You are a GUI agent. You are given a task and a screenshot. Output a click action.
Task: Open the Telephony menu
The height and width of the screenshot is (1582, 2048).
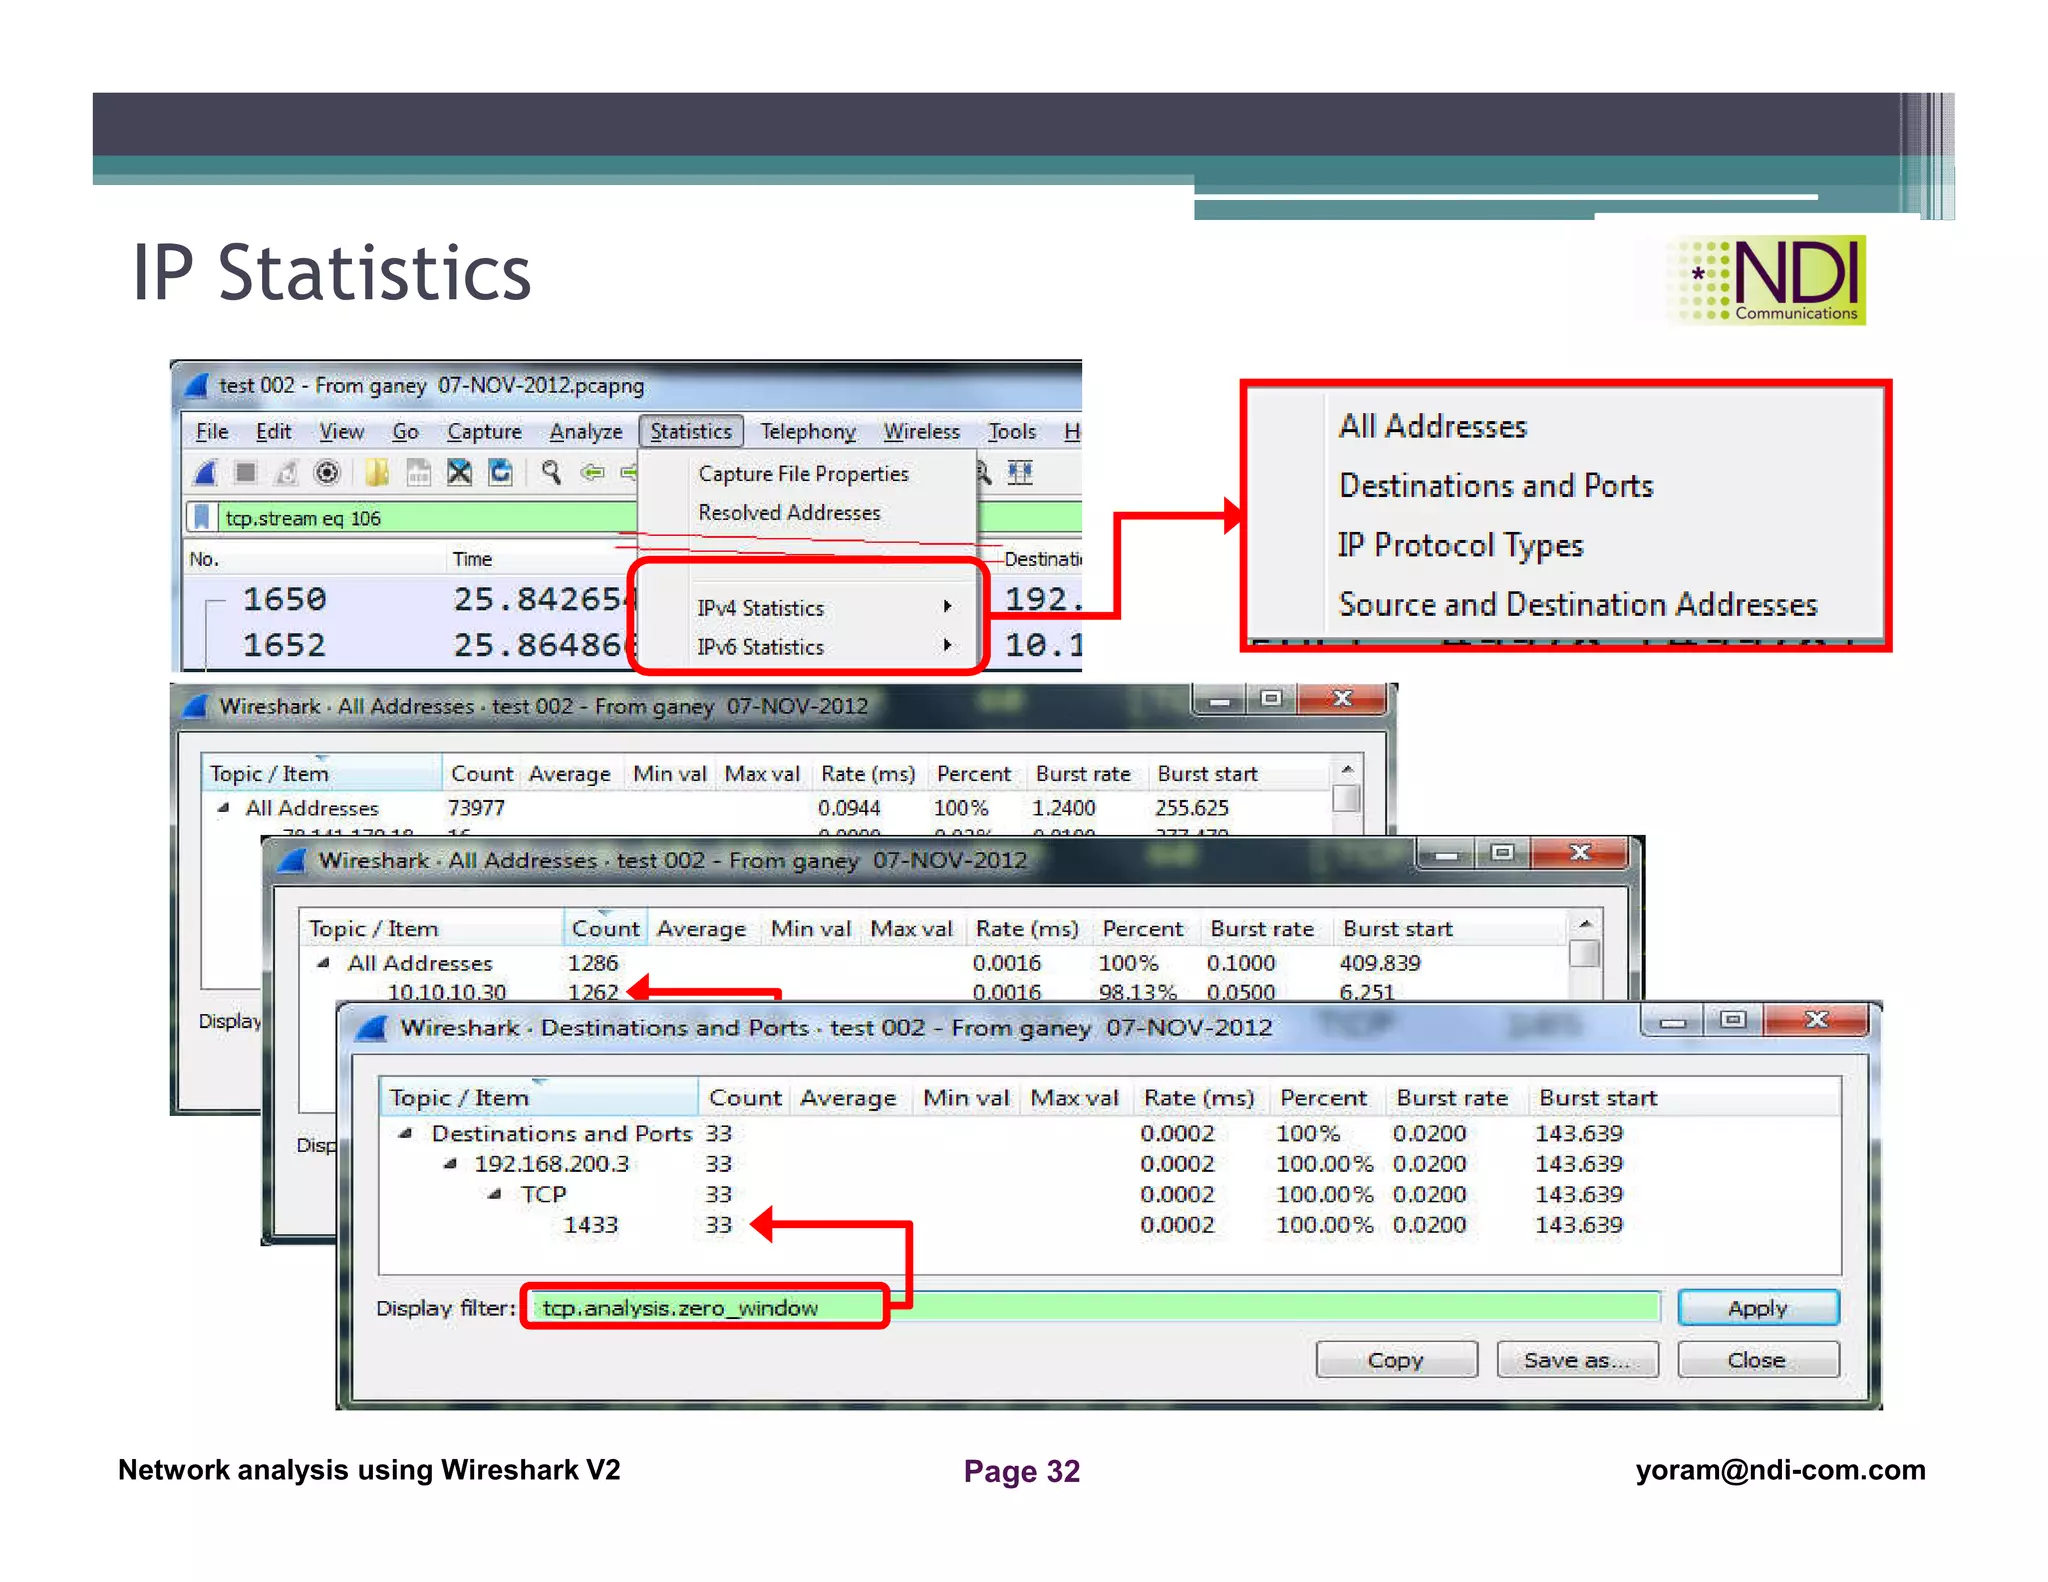[x=808, y=431]
